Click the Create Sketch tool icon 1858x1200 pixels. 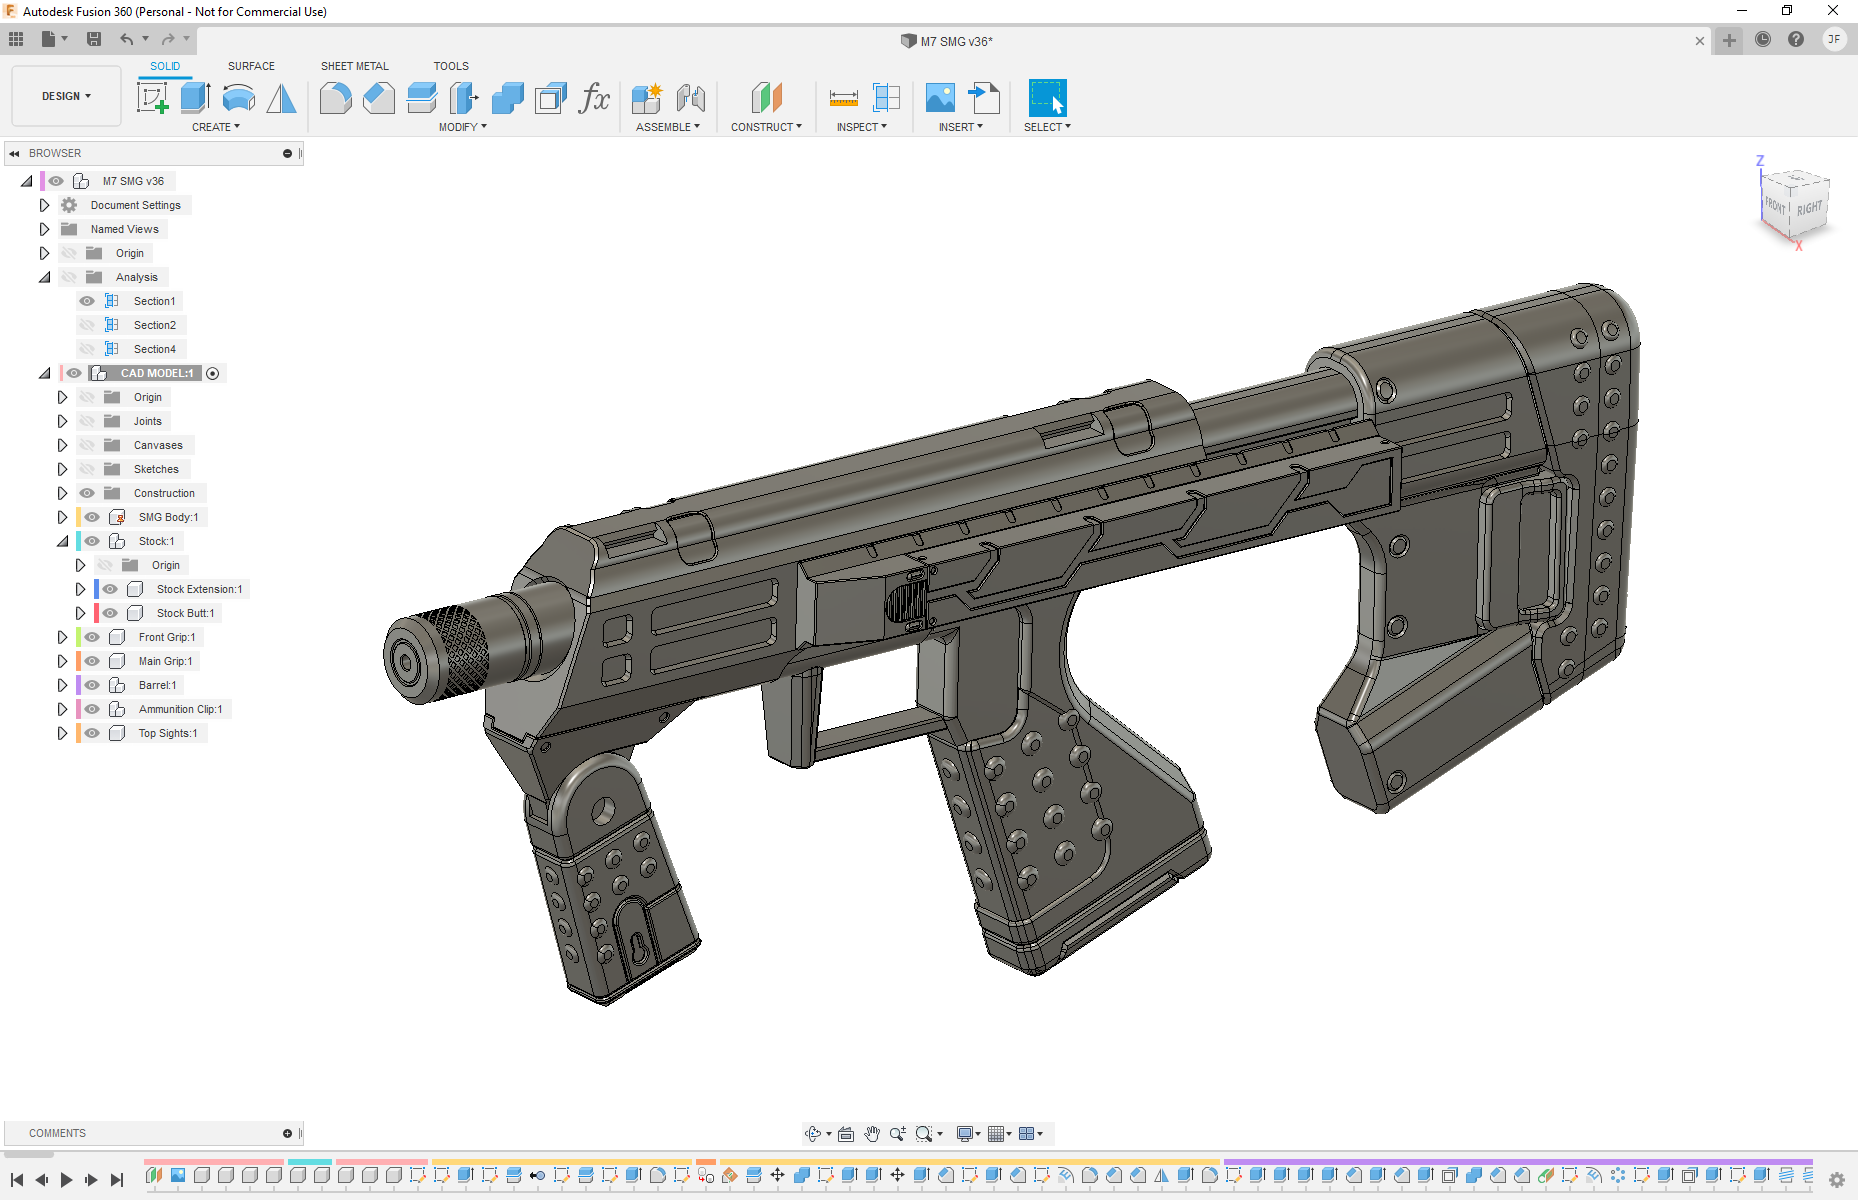coord(152,98)
